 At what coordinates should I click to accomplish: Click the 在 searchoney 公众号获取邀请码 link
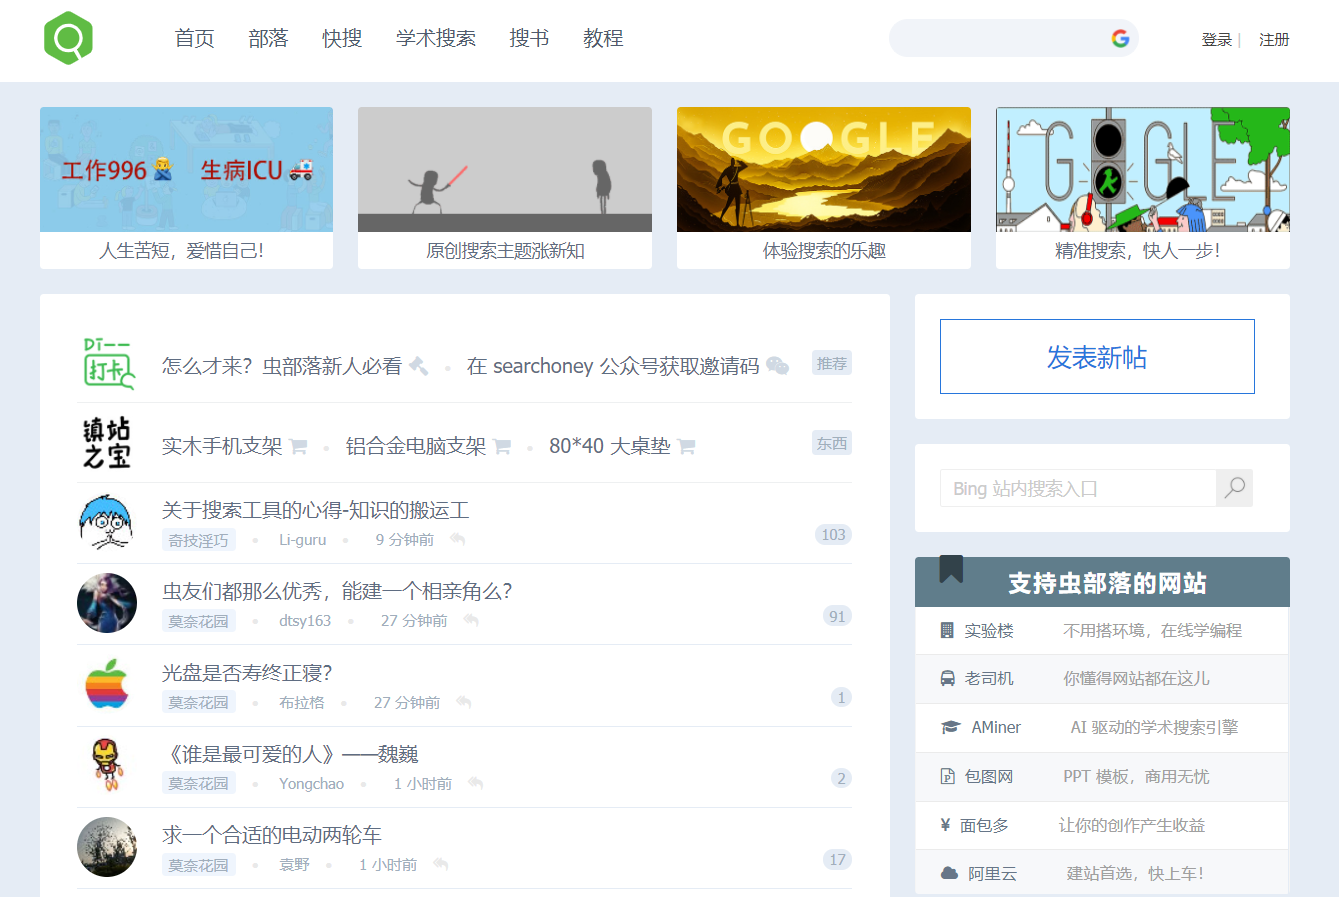(x=613, y=366)
